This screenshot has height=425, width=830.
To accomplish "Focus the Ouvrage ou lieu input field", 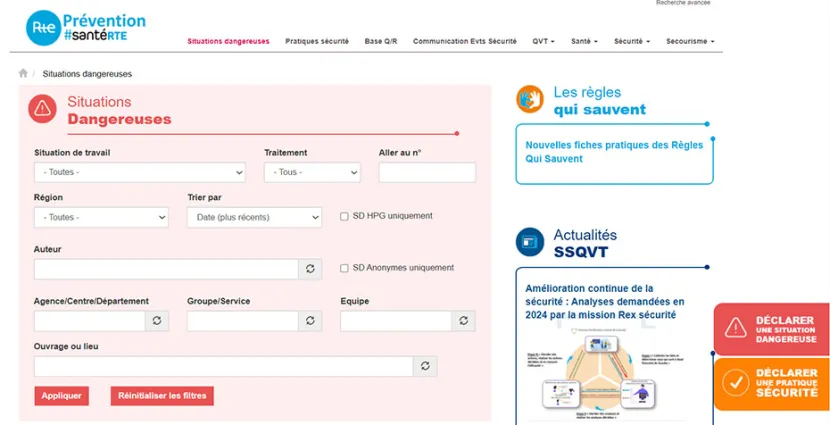I will click(224, 366).
